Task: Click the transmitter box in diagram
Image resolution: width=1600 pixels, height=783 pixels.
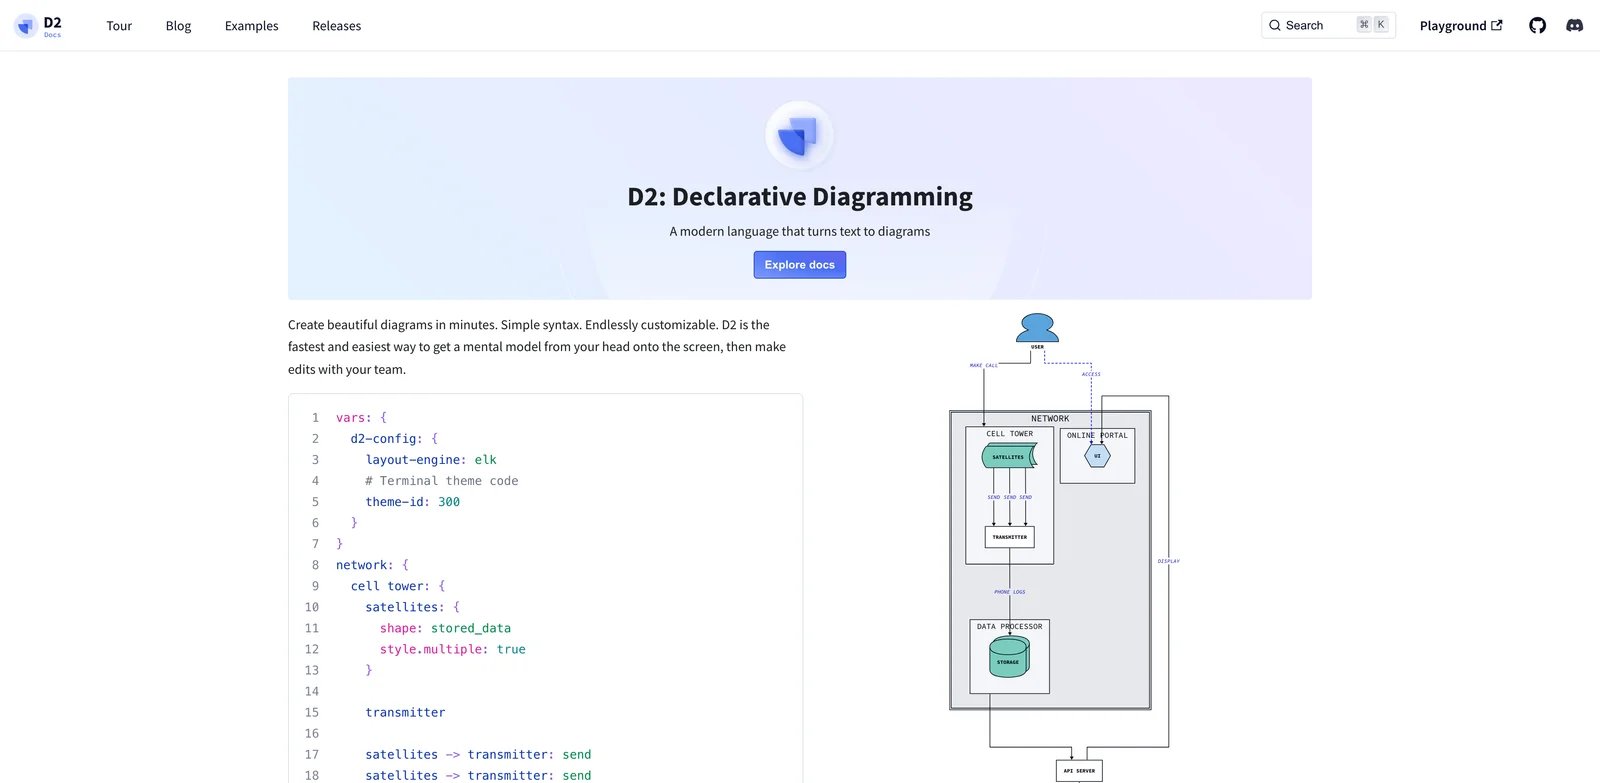Action: coord(1010,537)
